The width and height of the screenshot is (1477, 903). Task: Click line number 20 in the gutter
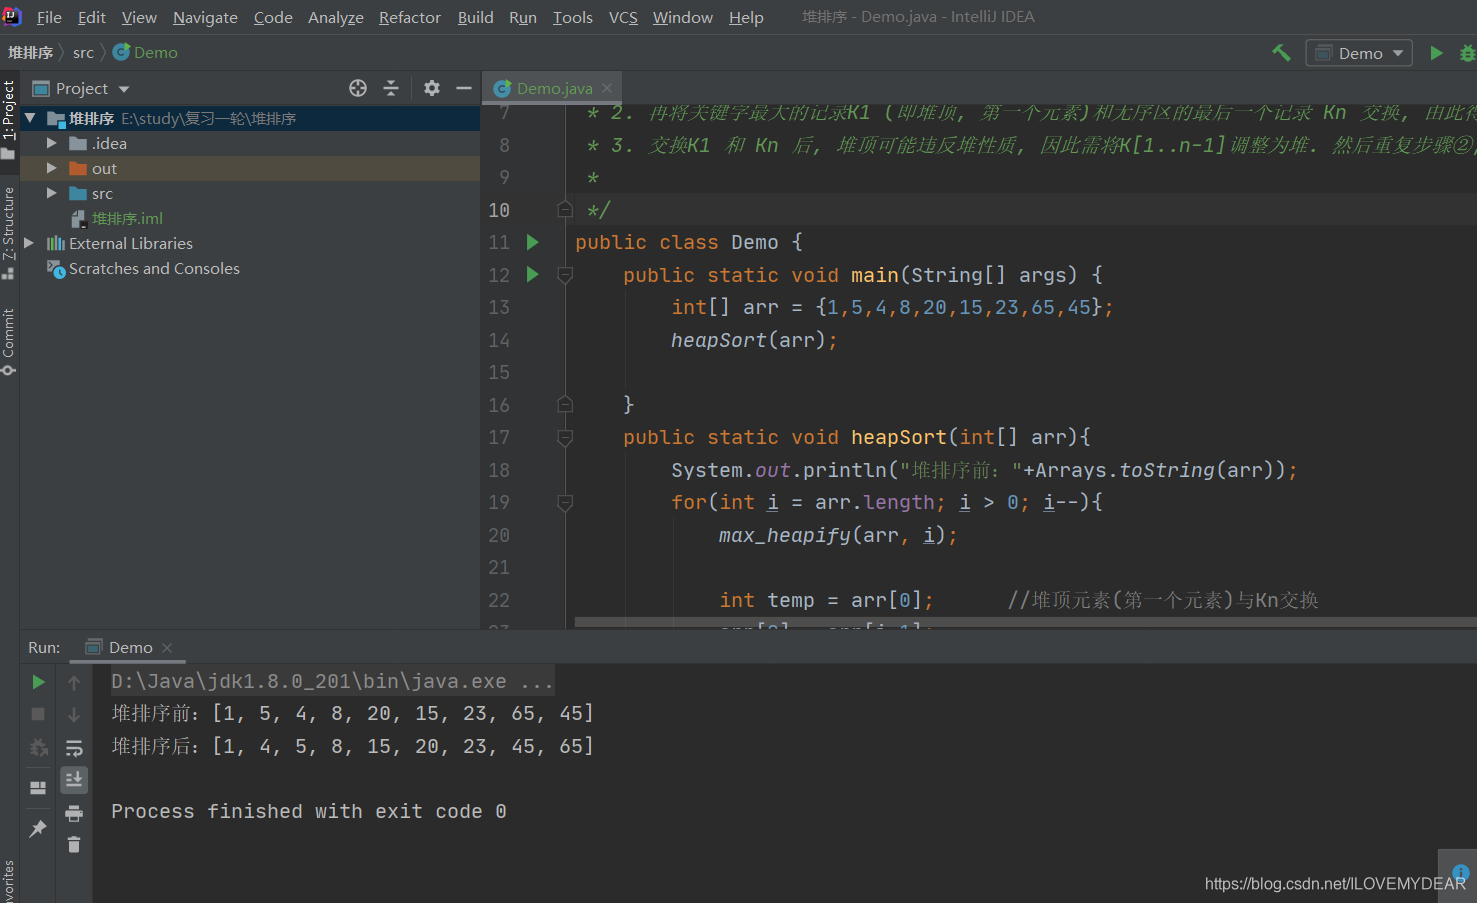coord(499,535)
